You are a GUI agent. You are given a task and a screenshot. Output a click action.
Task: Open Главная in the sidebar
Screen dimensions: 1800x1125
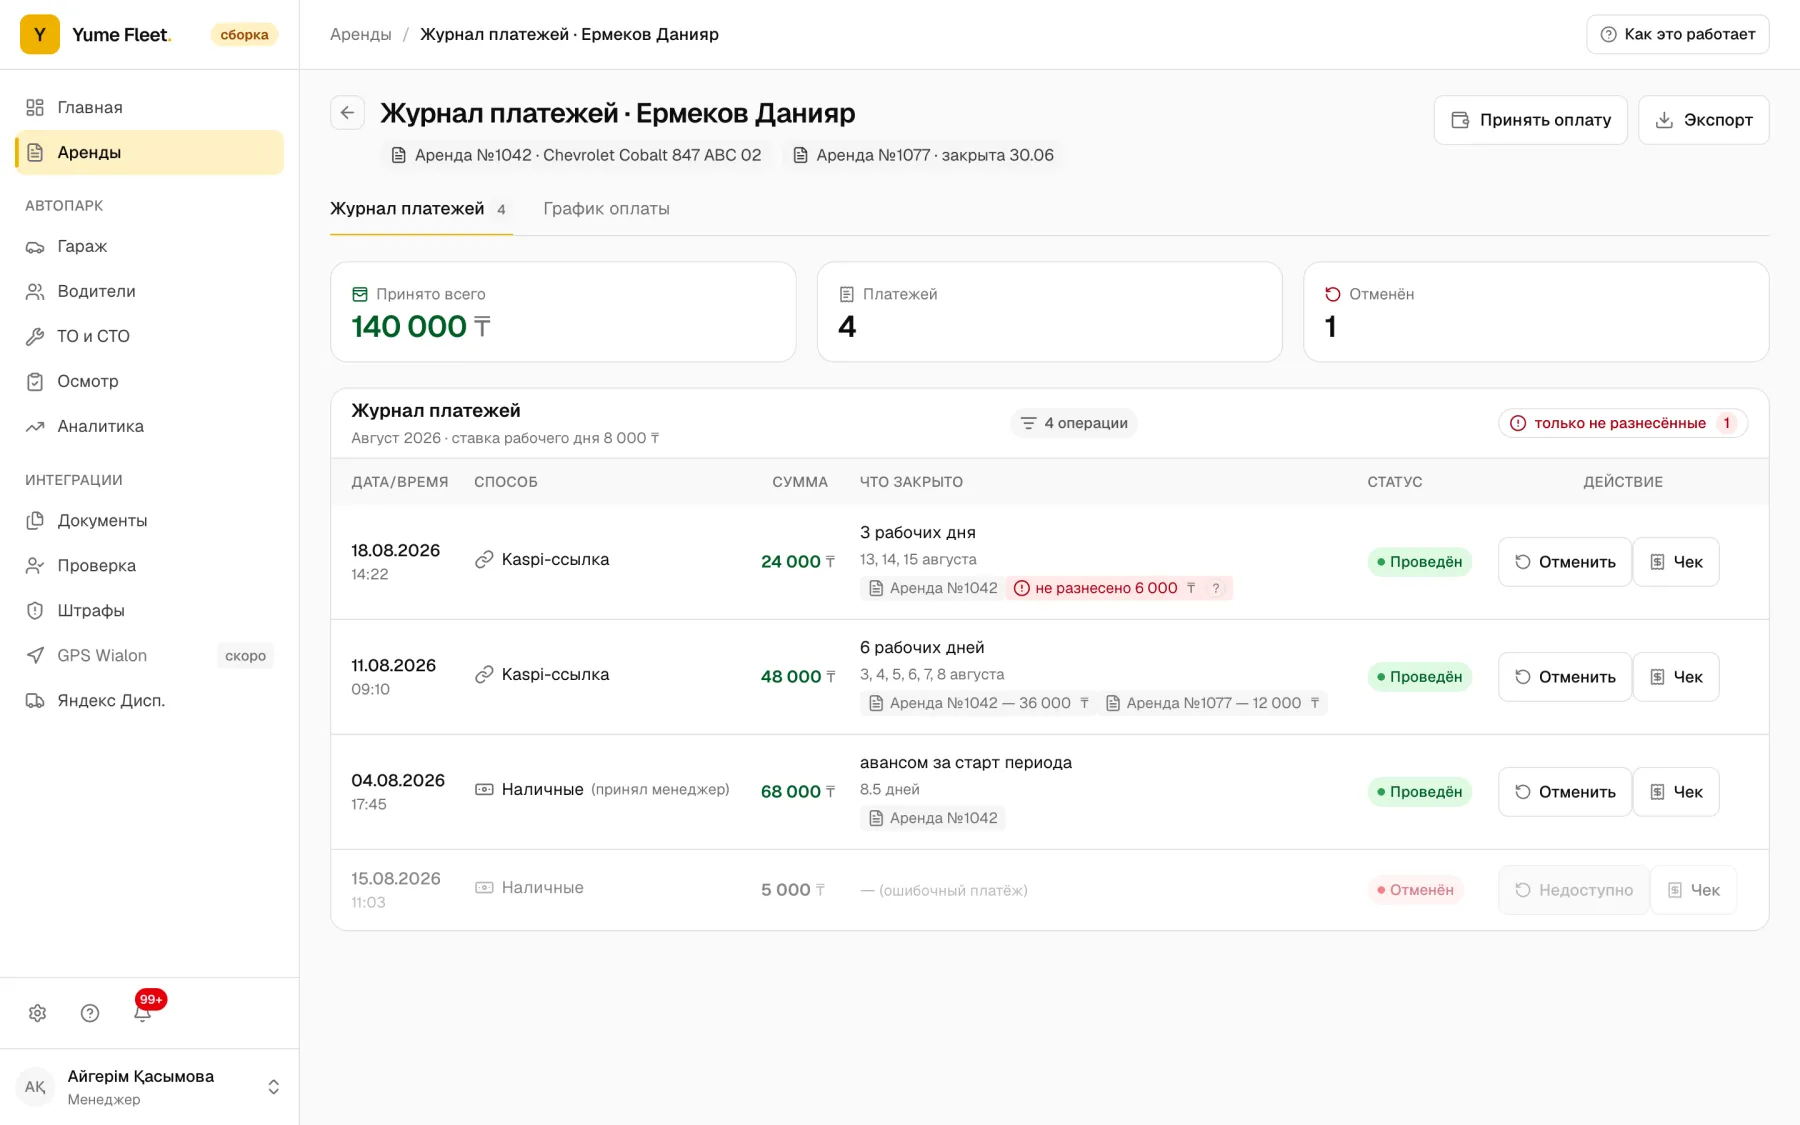pos(150,107)
